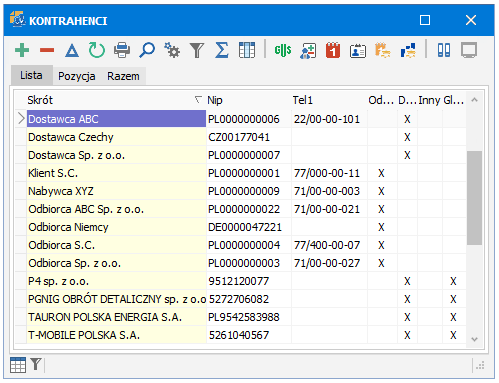Switch to the Pozycja tab
Image resolution: width=499 pixels, height=383 pixels.
click(77, 76)
